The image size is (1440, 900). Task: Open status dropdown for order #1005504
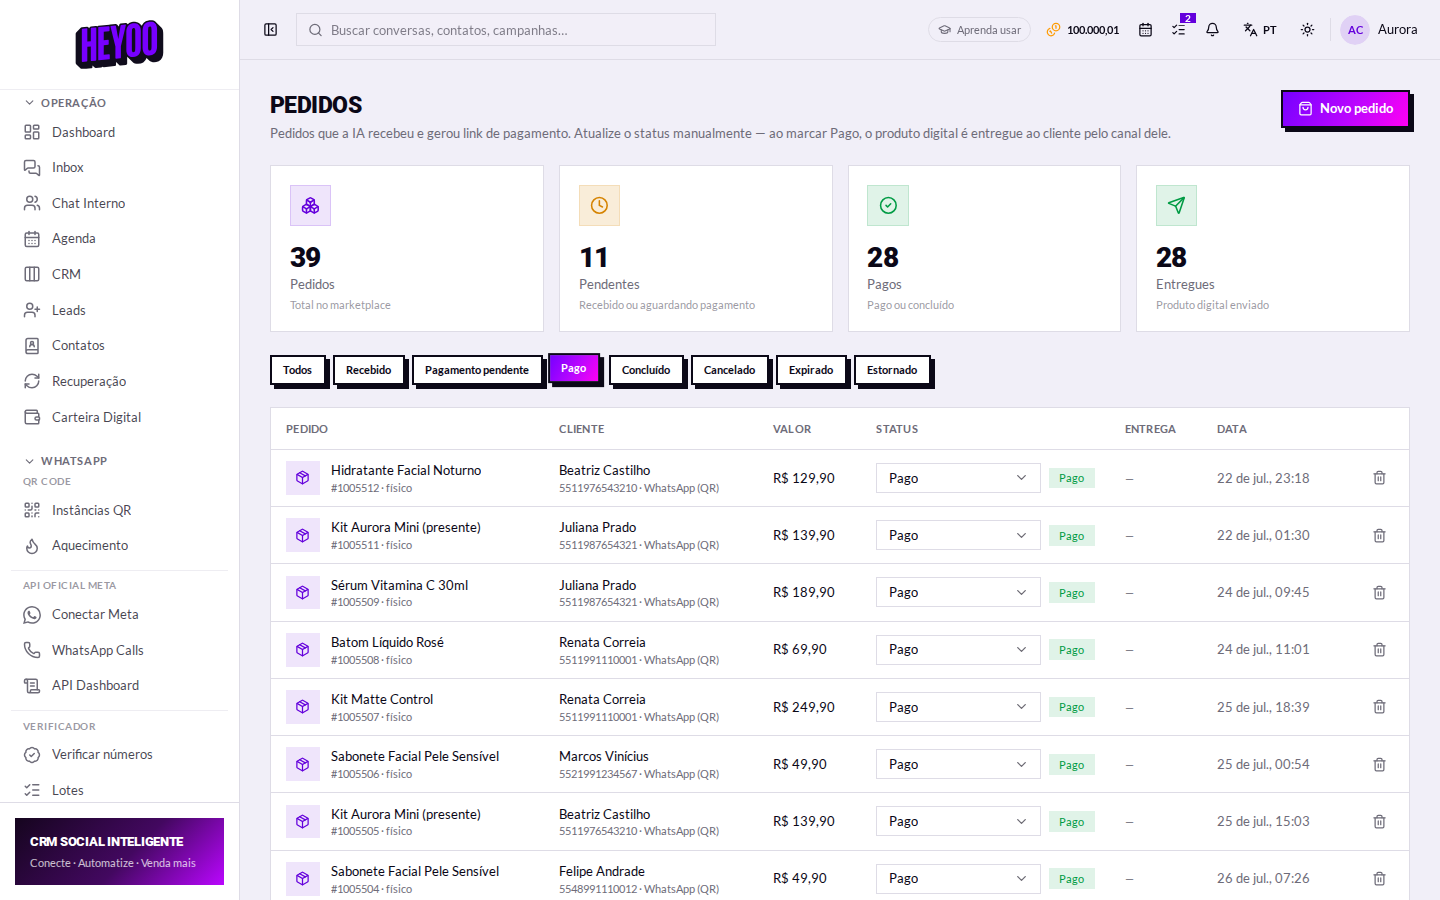pyautogui.click(x=958, y=878)
